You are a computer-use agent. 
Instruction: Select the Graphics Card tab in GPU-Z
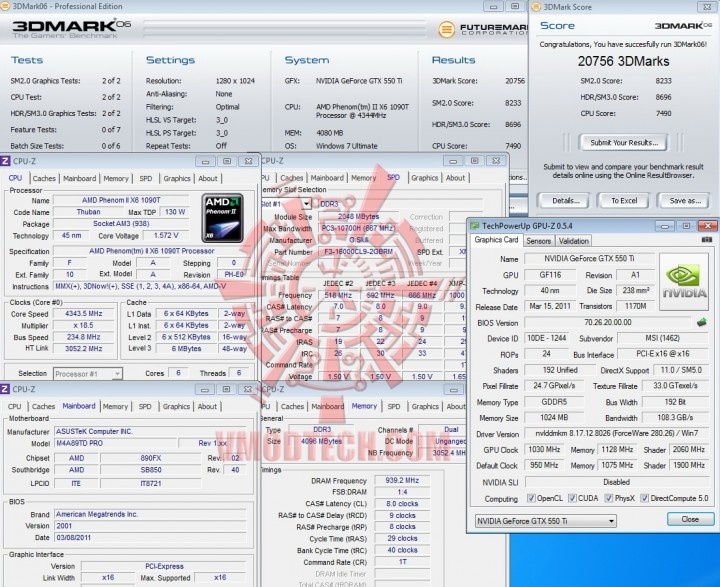coord(496,240)
